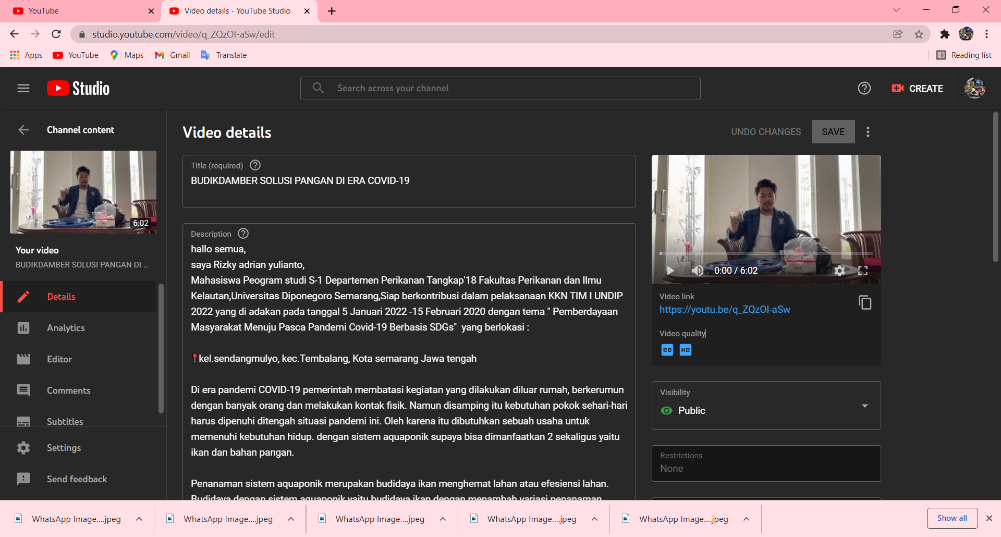This screenshot has width=1001, height=537.
Task: Click the sidebar menu scrollbar
Action: pos(161,348)
